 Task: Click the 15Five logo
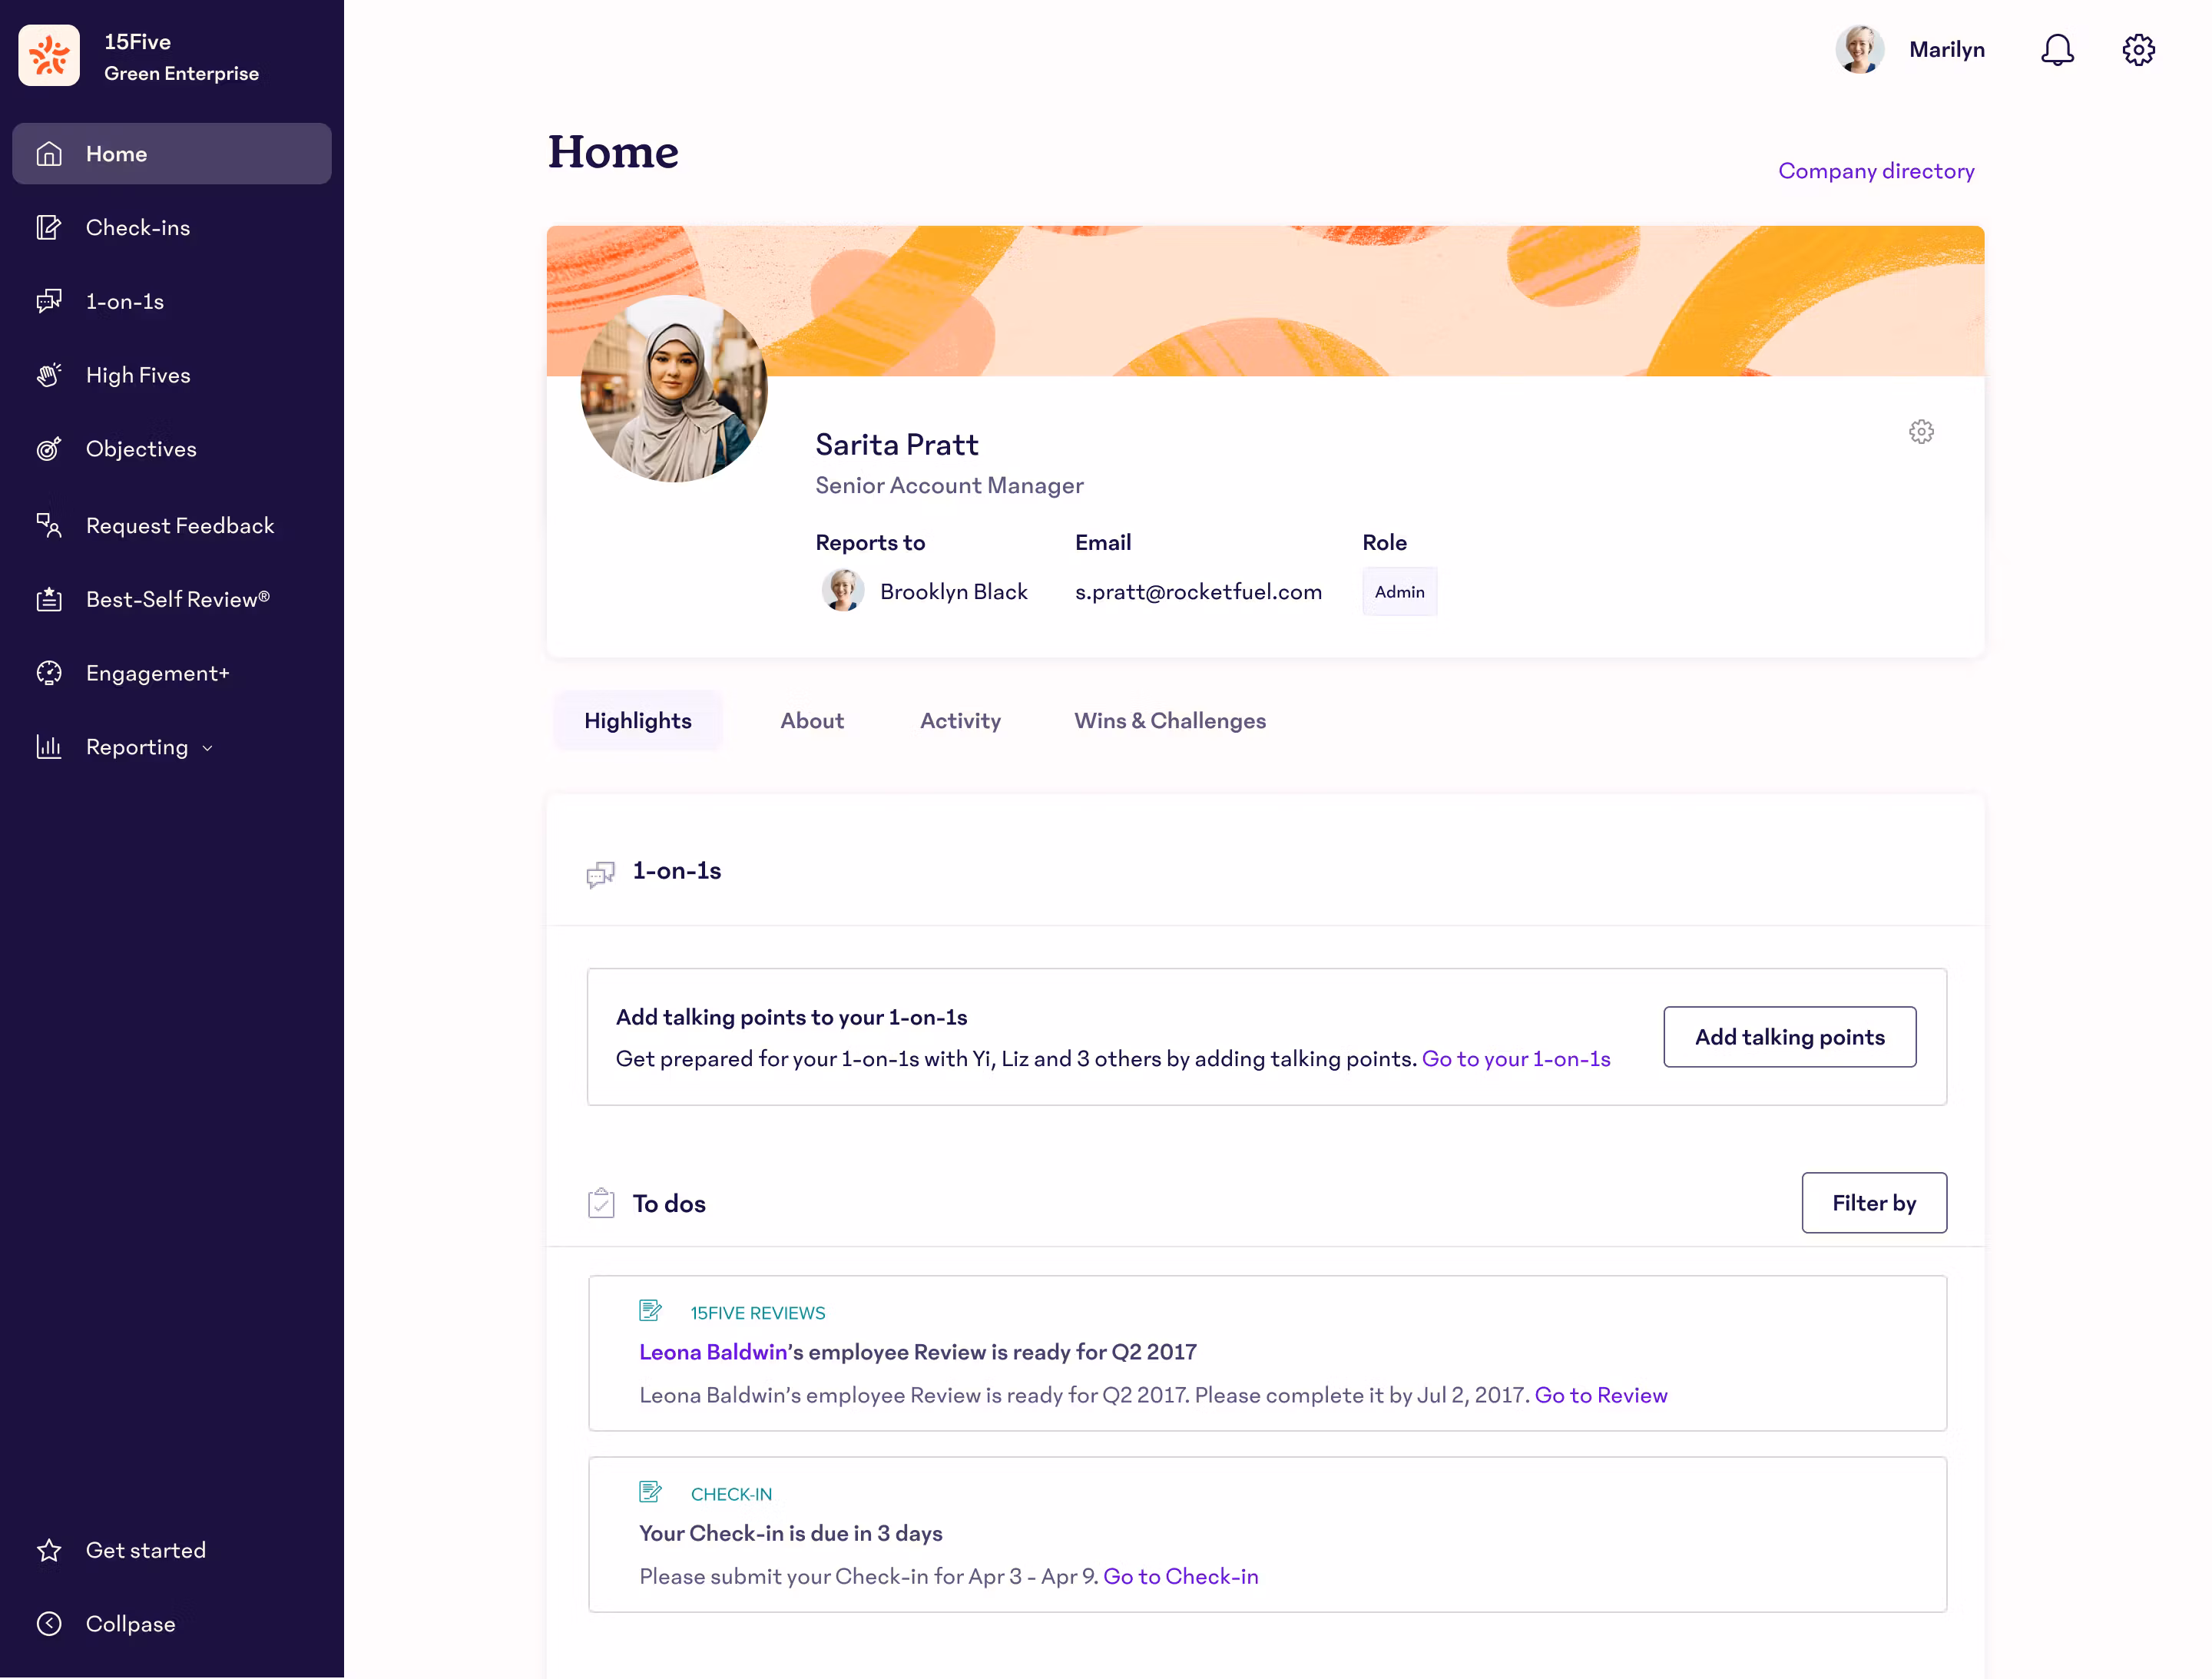coord(49,55)
